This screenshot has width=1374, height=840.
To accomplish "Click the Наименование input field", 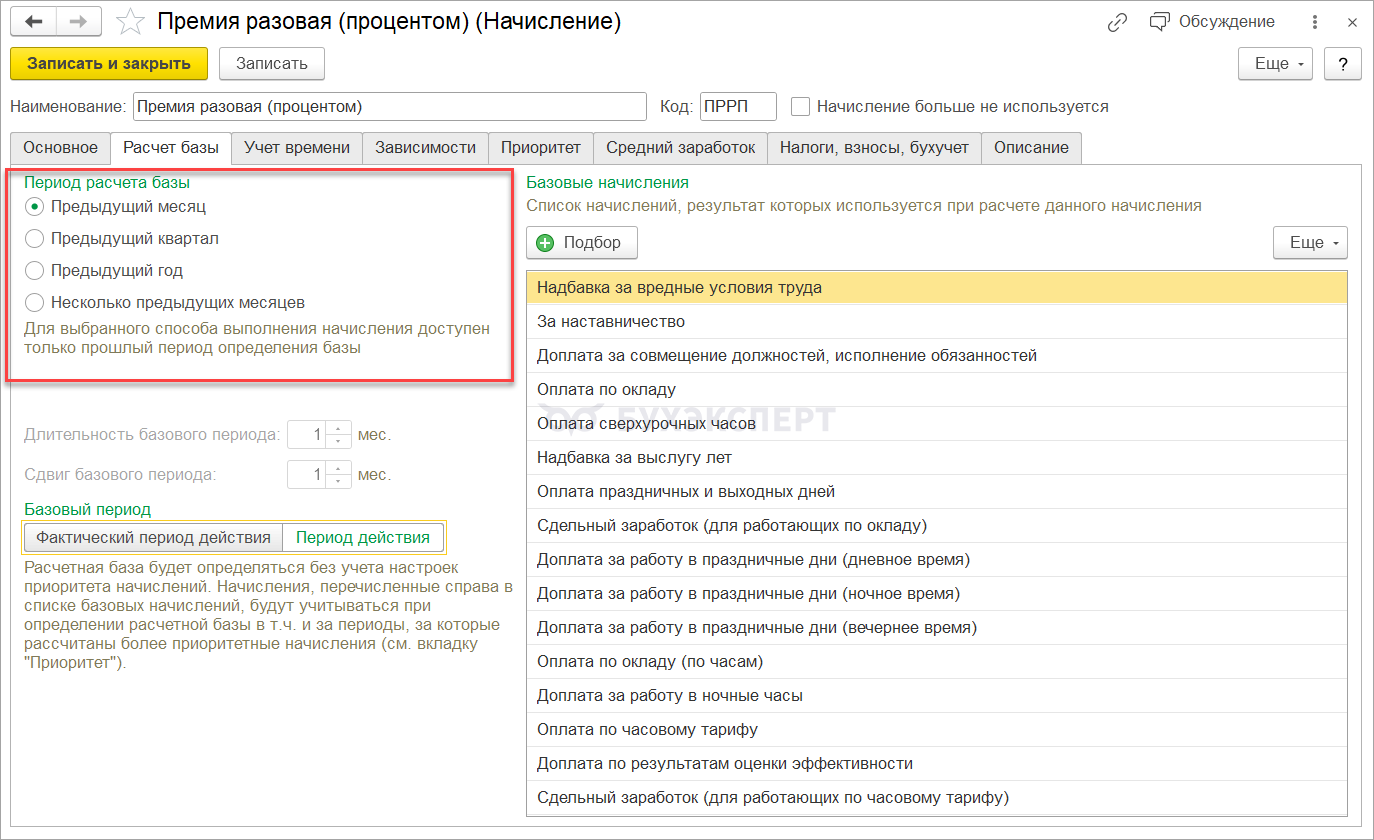I will (x=390, y=106).
